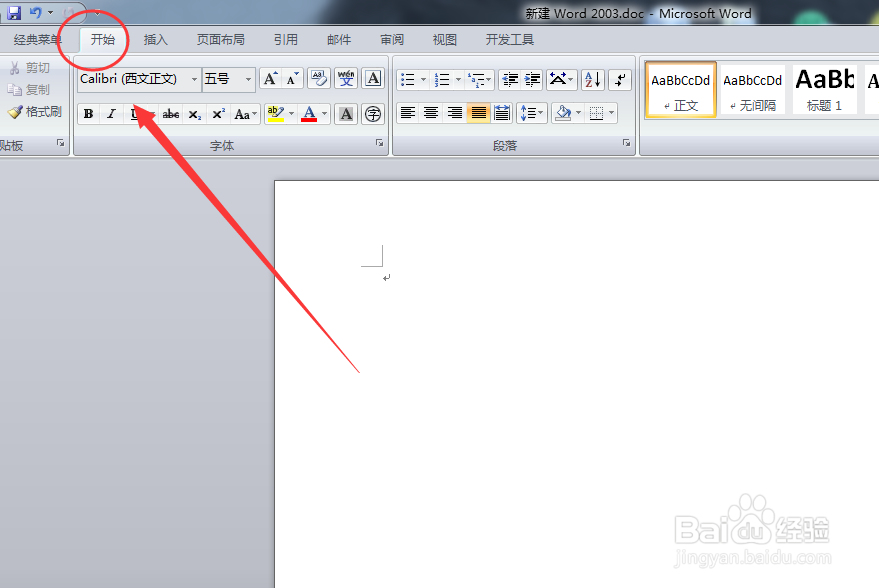Screen dimensions: 879x588
Task: Open the 经典菜单 tab
Action: click(x=38, y=40)
